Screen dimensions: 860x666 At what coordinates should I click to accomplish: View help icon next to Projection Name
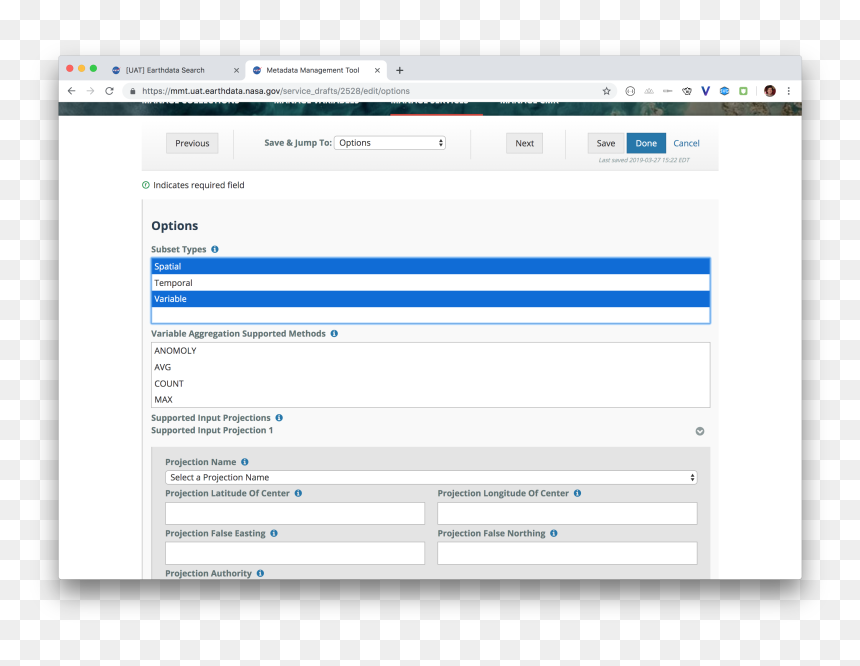tap(245, 462)
